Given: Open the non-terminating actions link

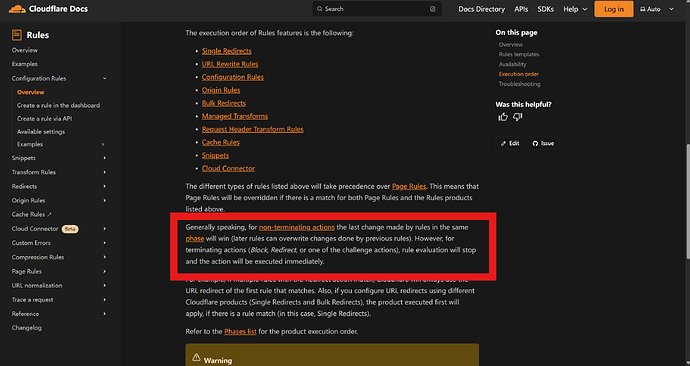Looking at the screenshot, I should pos(297,227).
